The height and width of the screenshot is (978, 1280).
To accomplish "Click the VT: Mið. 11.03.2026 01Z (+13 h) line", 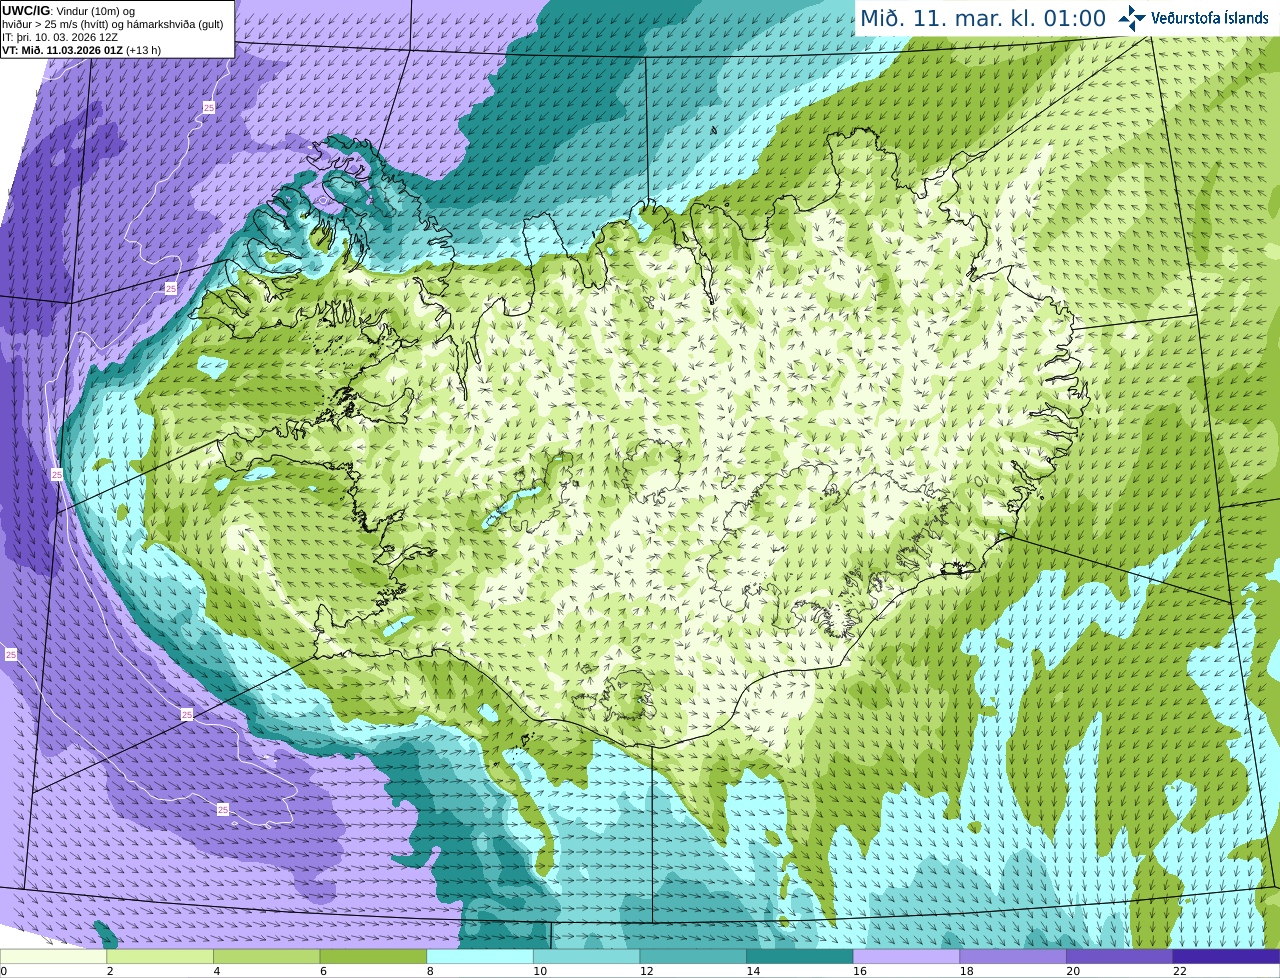I will click(x=81, y=50).
